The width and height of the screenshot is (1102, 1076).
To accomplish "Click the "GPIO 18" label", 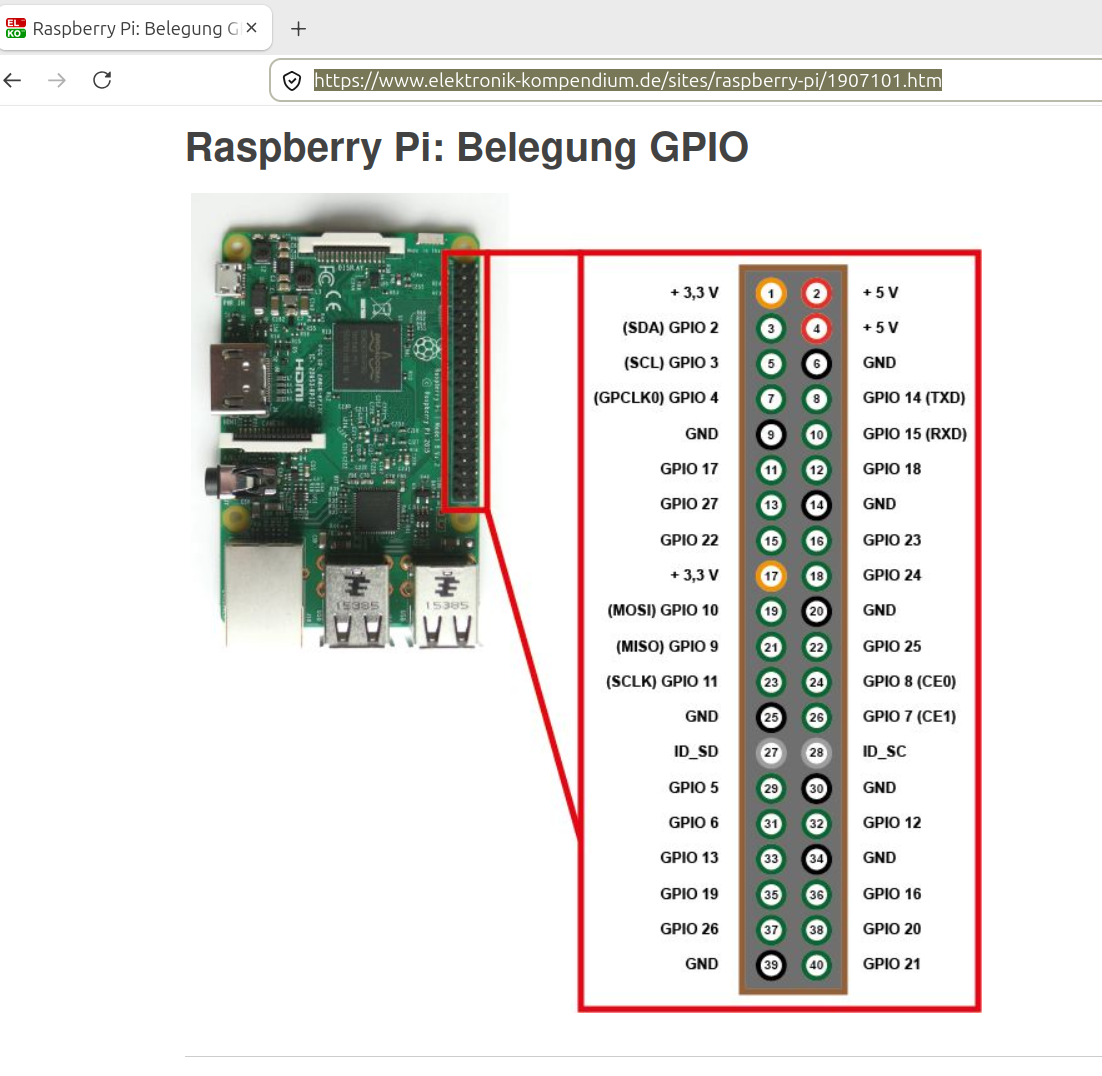I will point(892,469).
